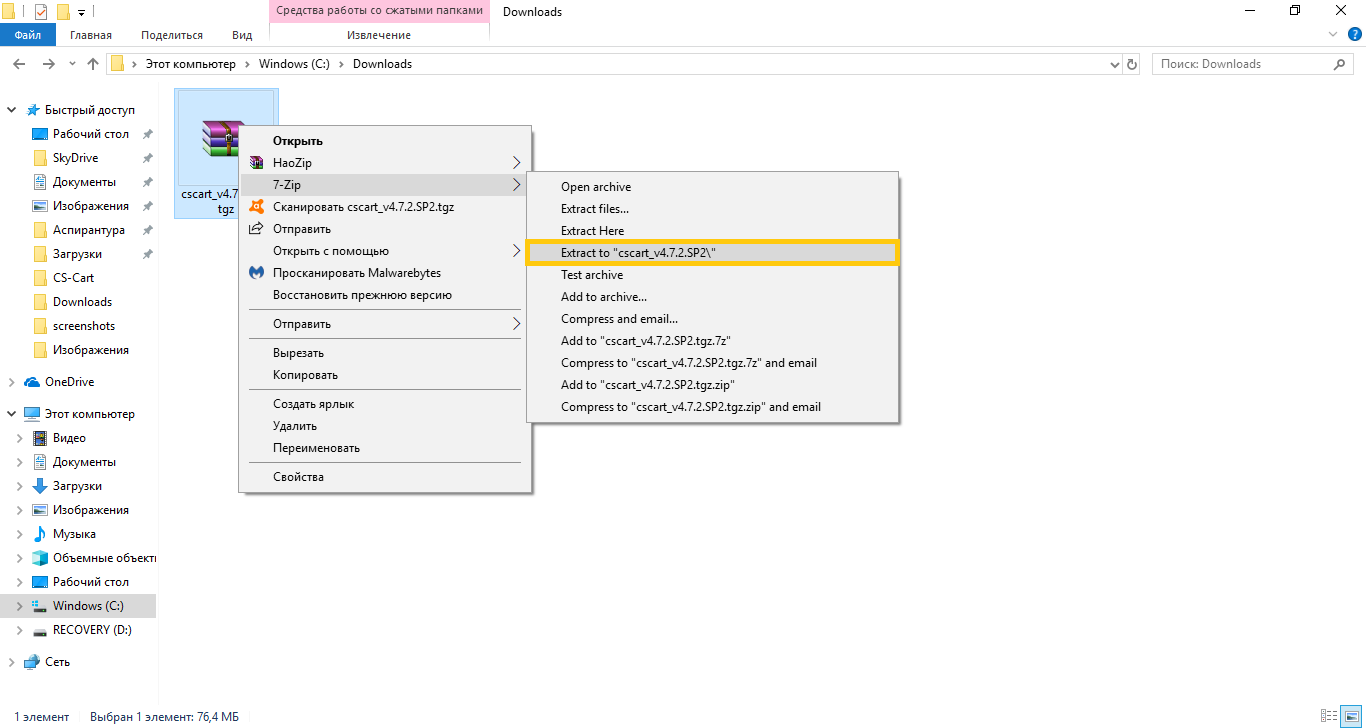Click the Объемные объекты cube icon
Image resolution: width=1366 pixels, height=728 pixels.
tap(40, 558)
